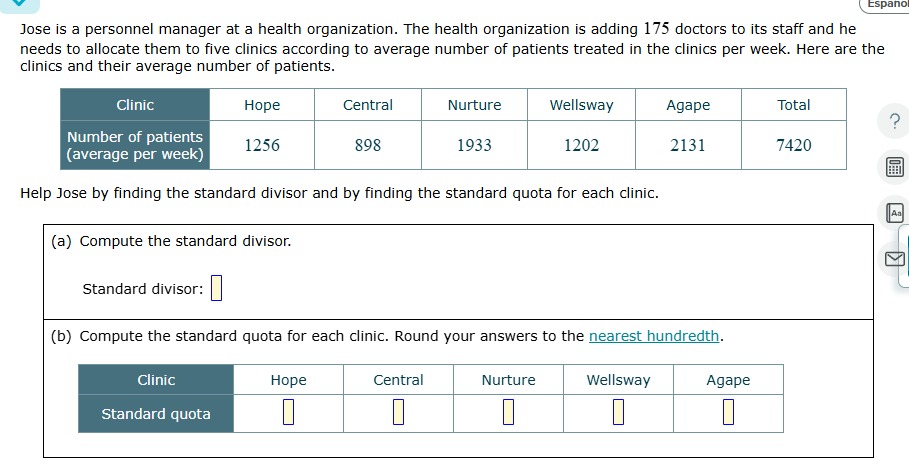909x476 pixels.
Task: Select the Nurture standard quota input
Action: (508, 412)
